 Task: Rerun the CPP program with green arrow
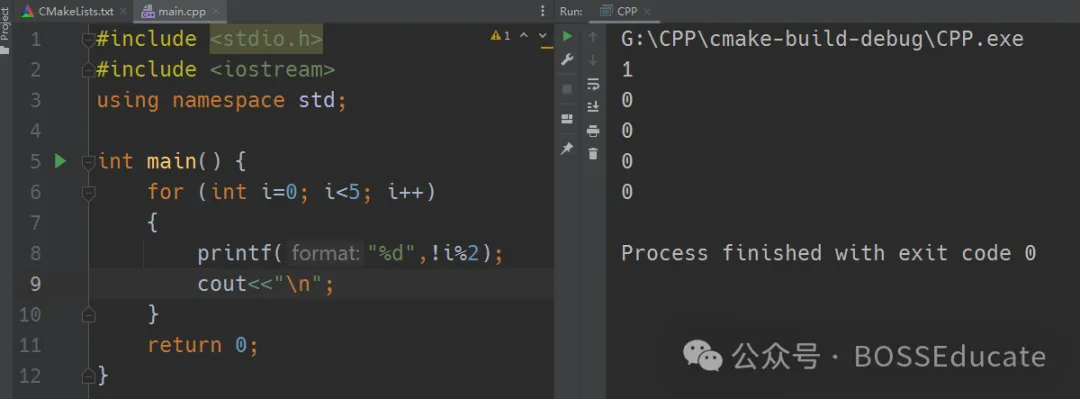pos(568,36)
